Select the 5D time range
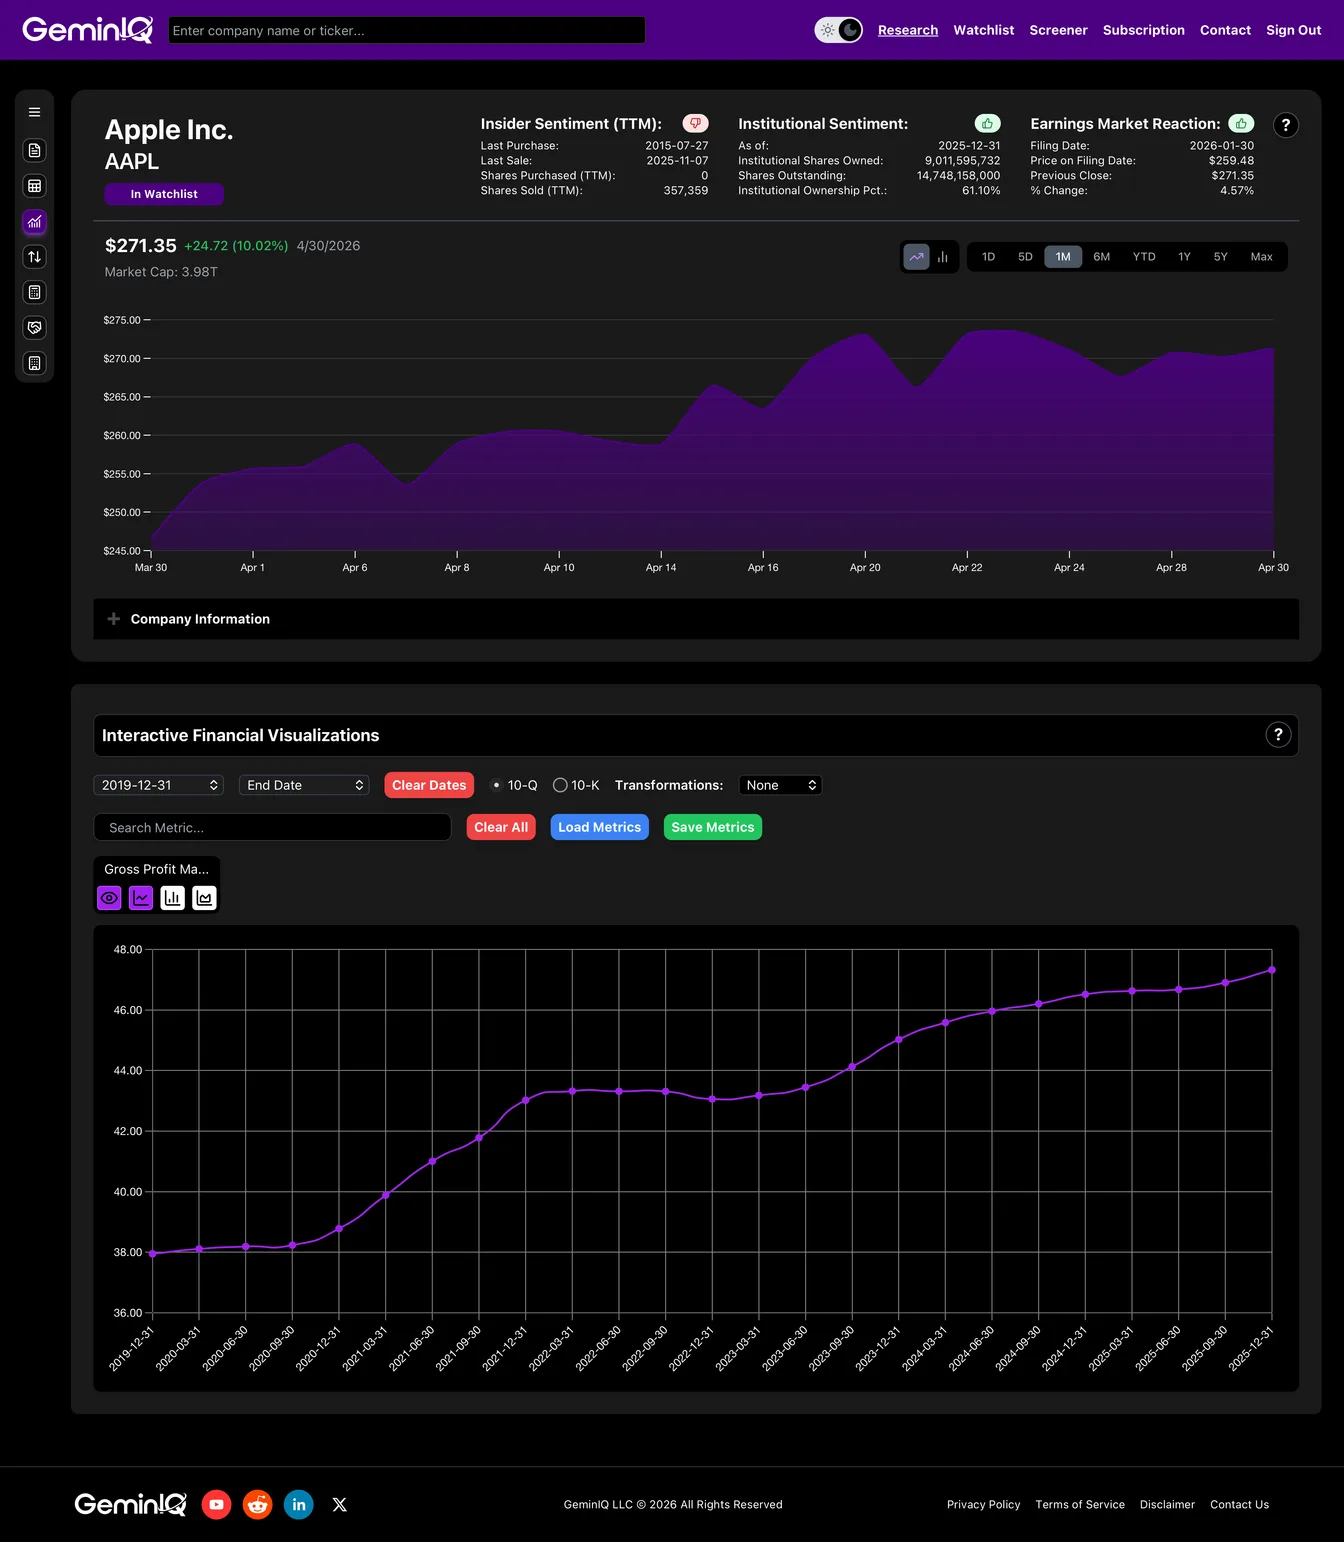Viewport: 1344px width, 1542px height. (1025, 257)
